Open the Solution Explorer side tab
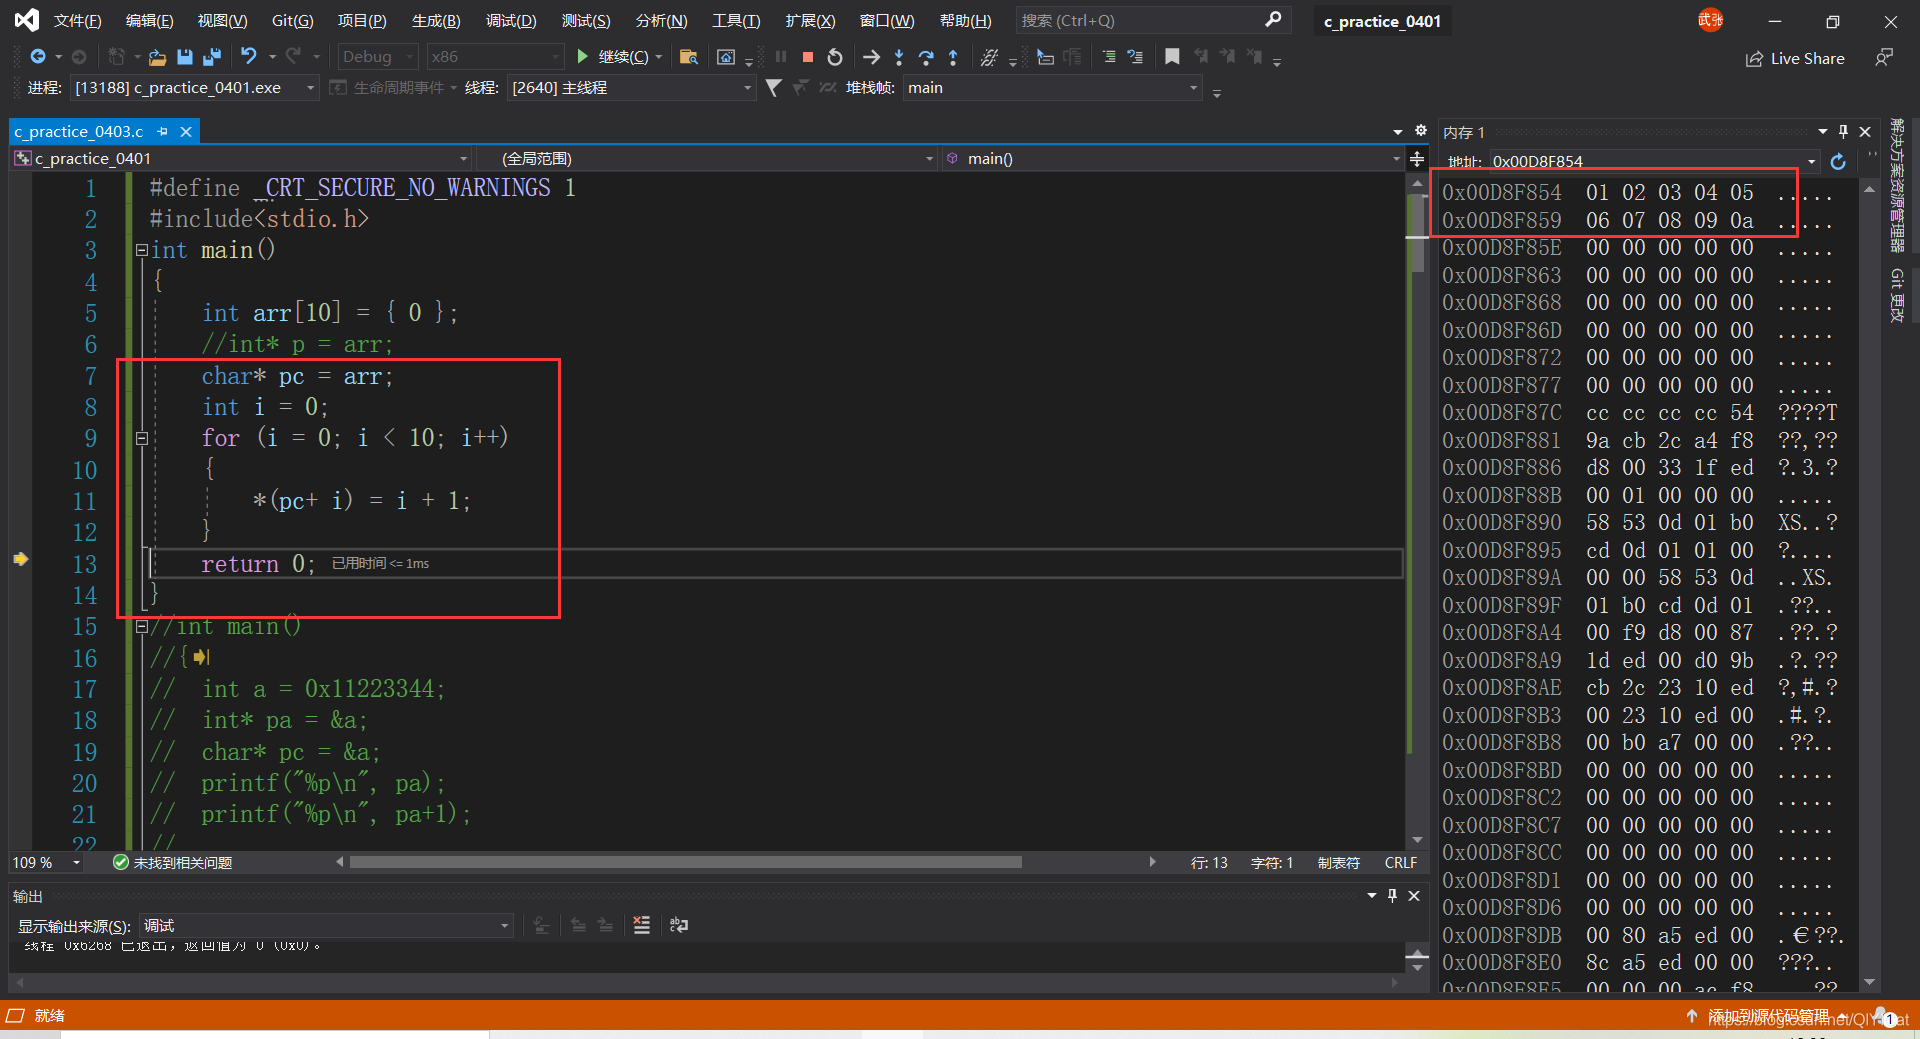 (1897, 186)
